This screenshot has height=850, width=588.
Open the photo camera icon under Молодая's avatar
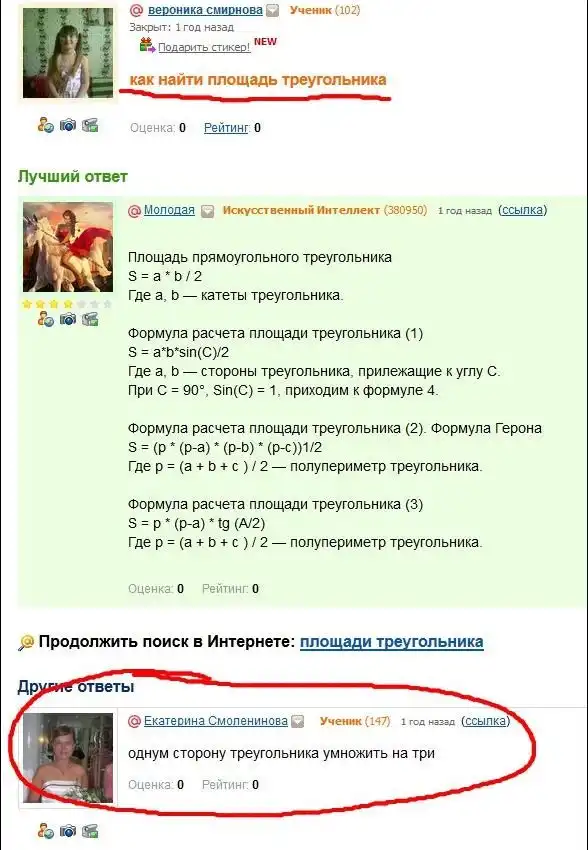coord(68,319)
